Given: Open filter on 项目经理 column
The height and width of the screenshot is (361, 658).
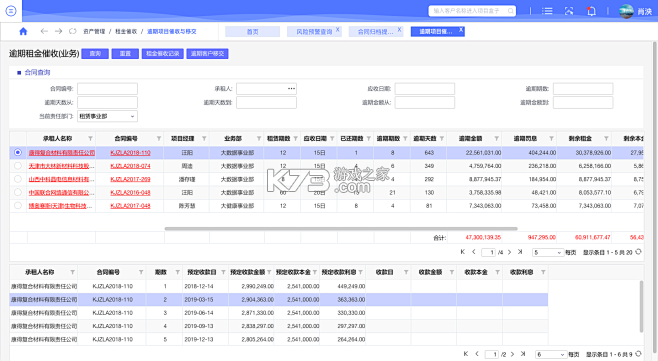Looking at the screenshot, I should click(x=204, y=139).
